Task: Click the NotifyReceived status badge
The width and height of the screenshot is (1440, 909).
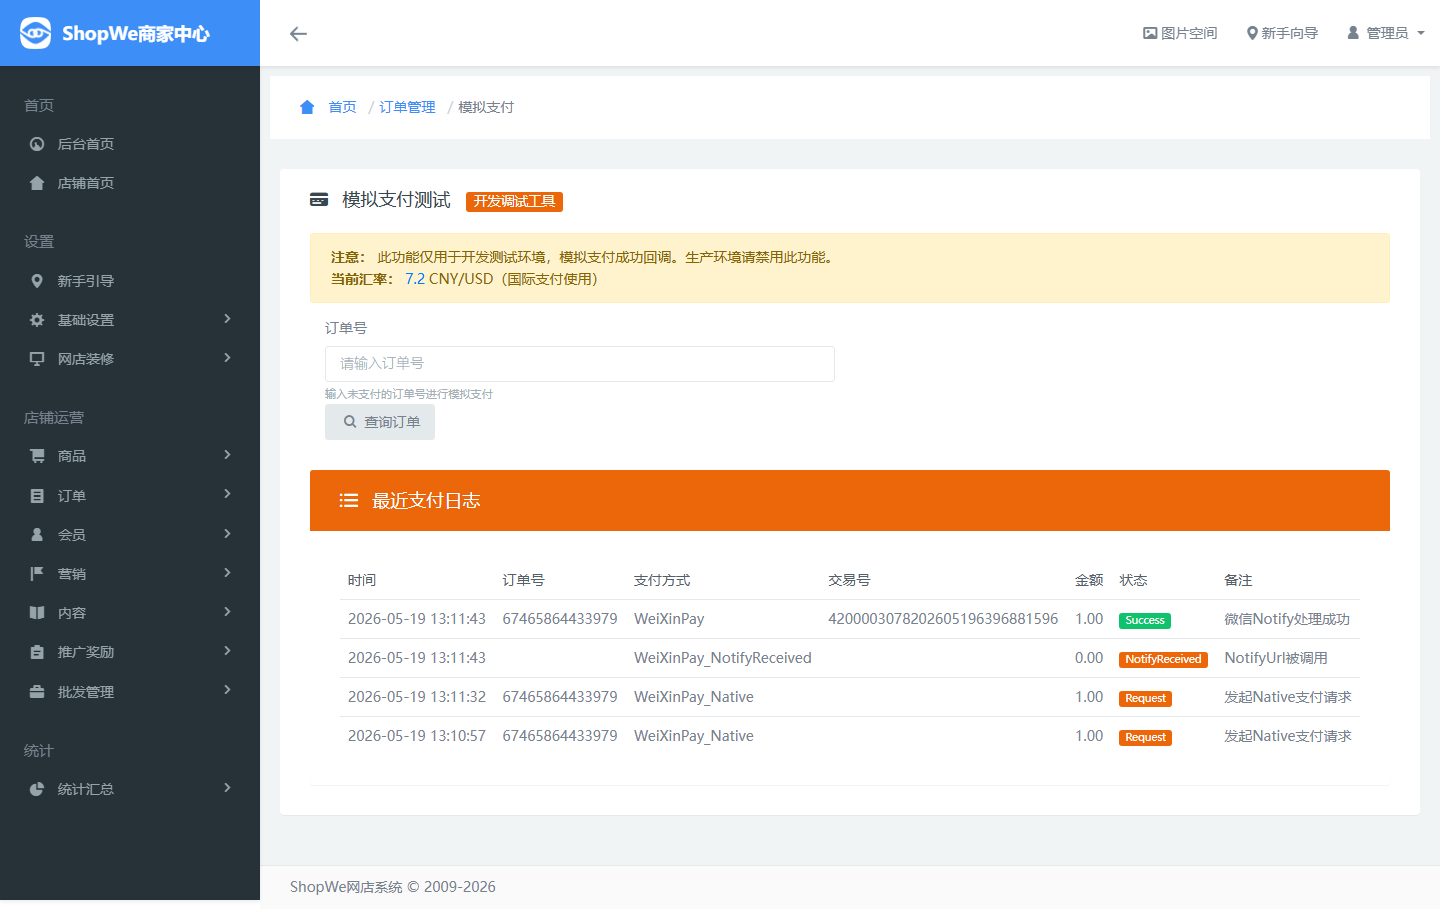Action: [x=1163, y=659]
